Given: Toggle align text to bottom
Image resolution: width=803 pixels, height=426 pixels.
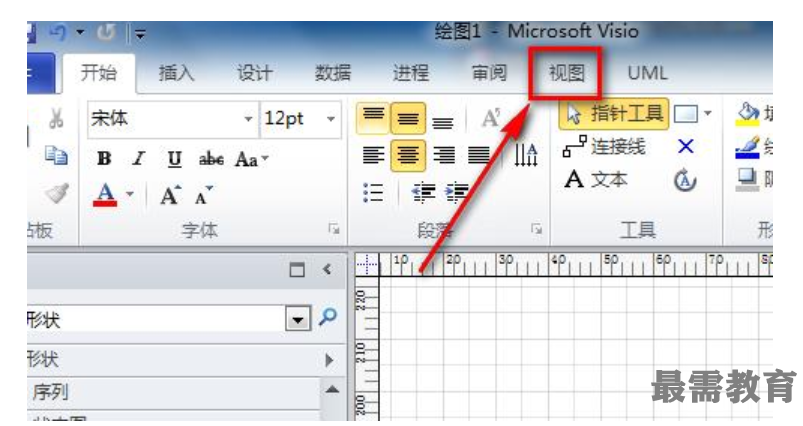Looking at the screenshot, I should [x=442, y=121].
